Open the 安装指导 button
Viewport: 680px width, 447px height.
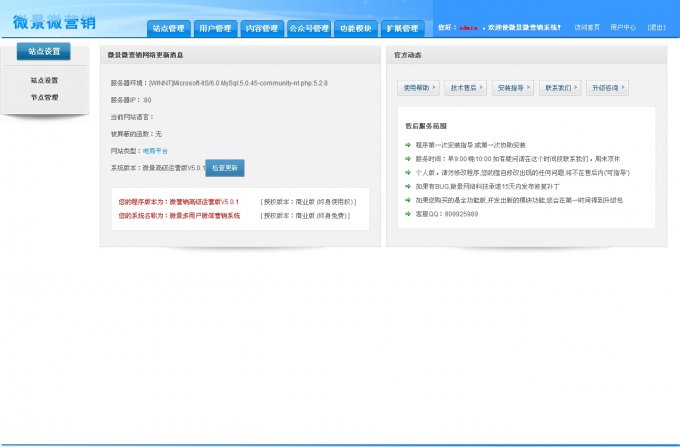pyautogui.click(x=513, y=88)
